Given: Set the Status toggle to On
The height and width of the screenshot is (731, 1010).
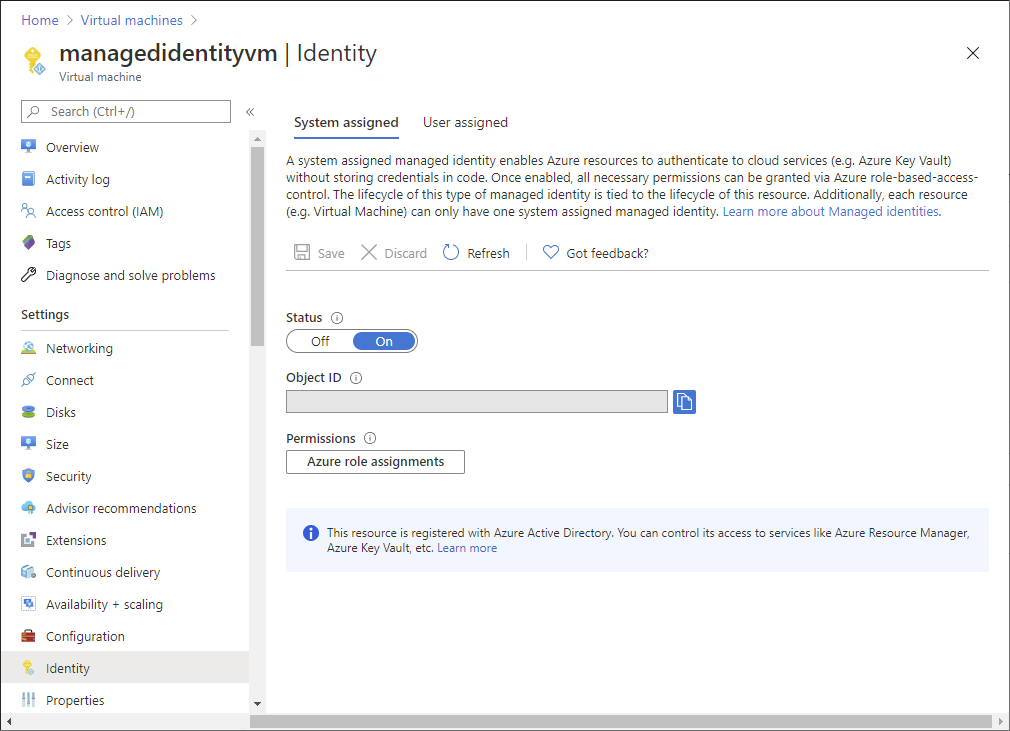Looking at the screenshot, I should point(384,341).
